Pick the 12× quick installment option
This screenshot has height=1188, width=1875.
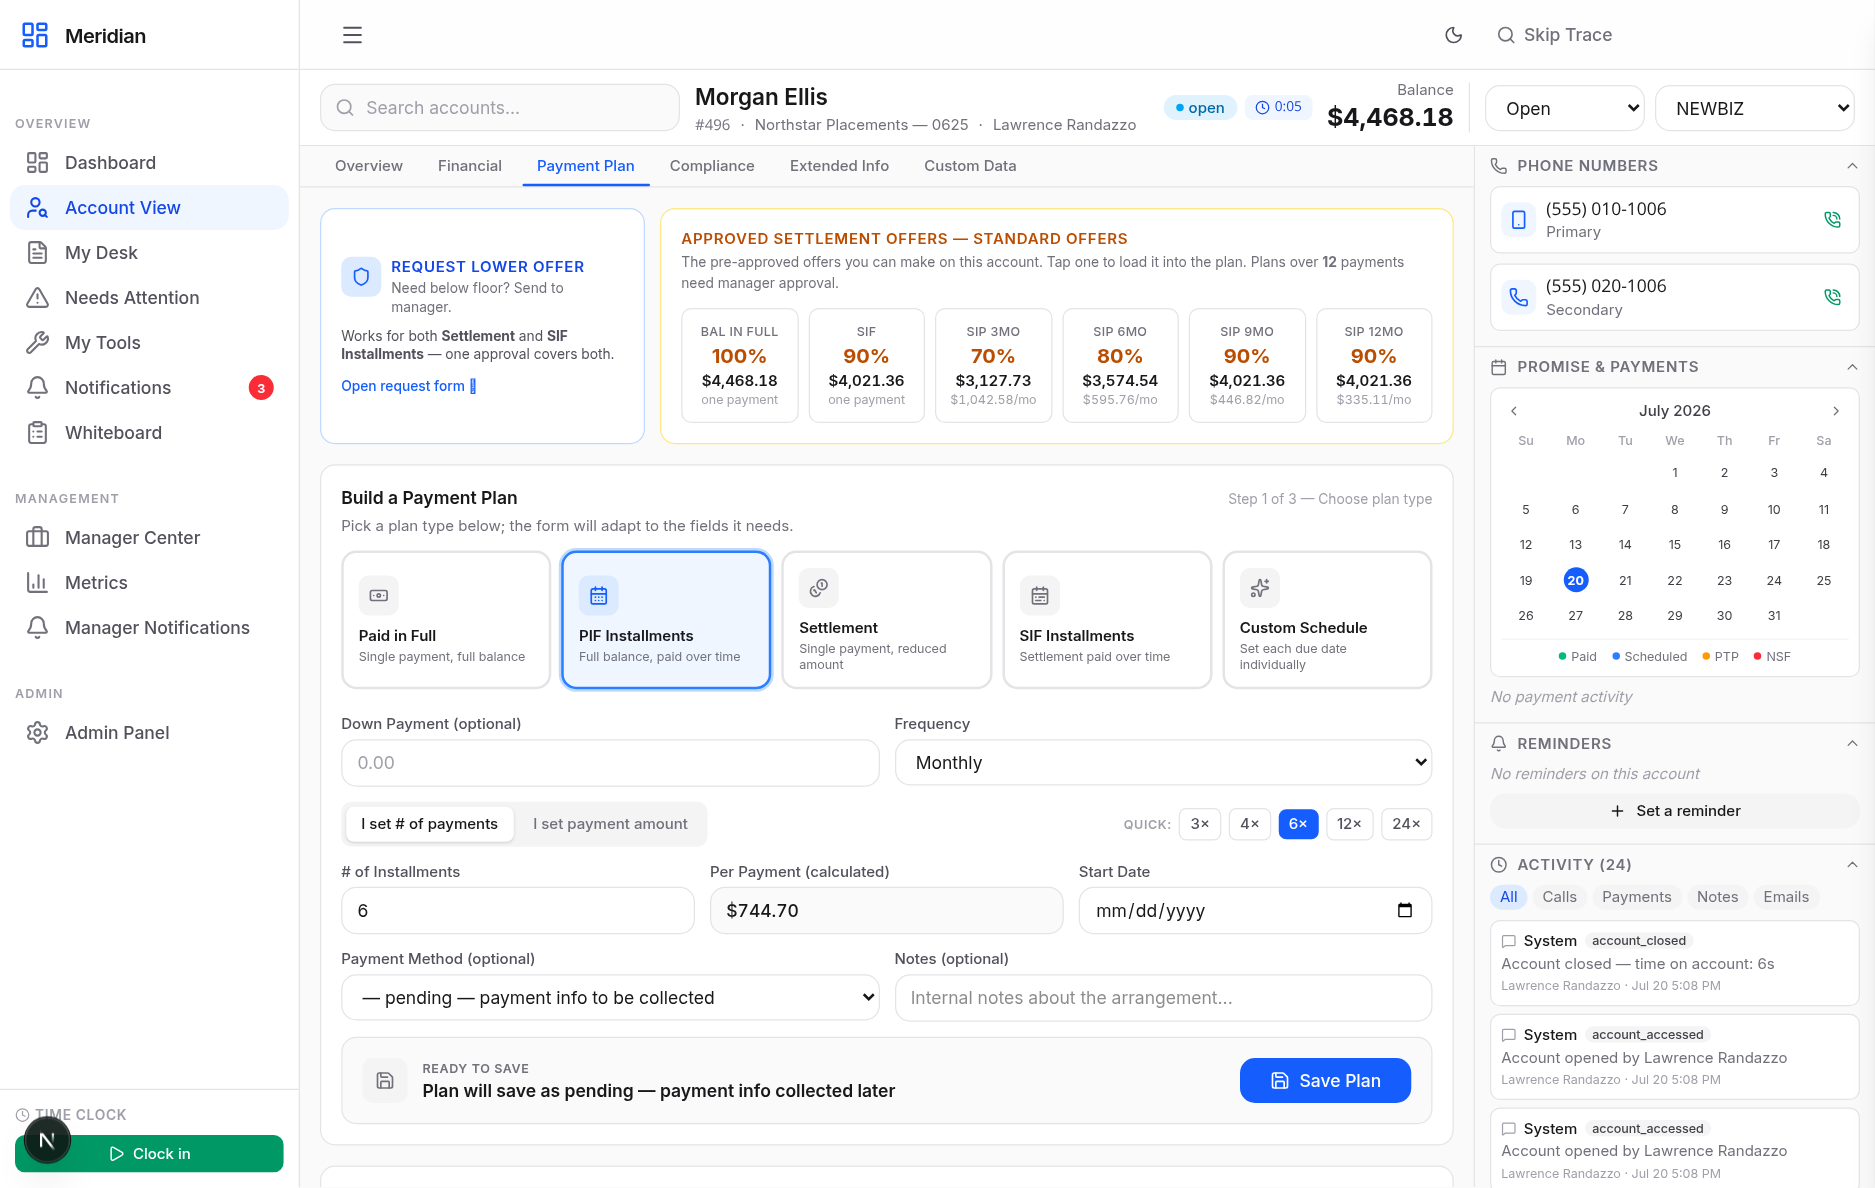click(1349, 824)
